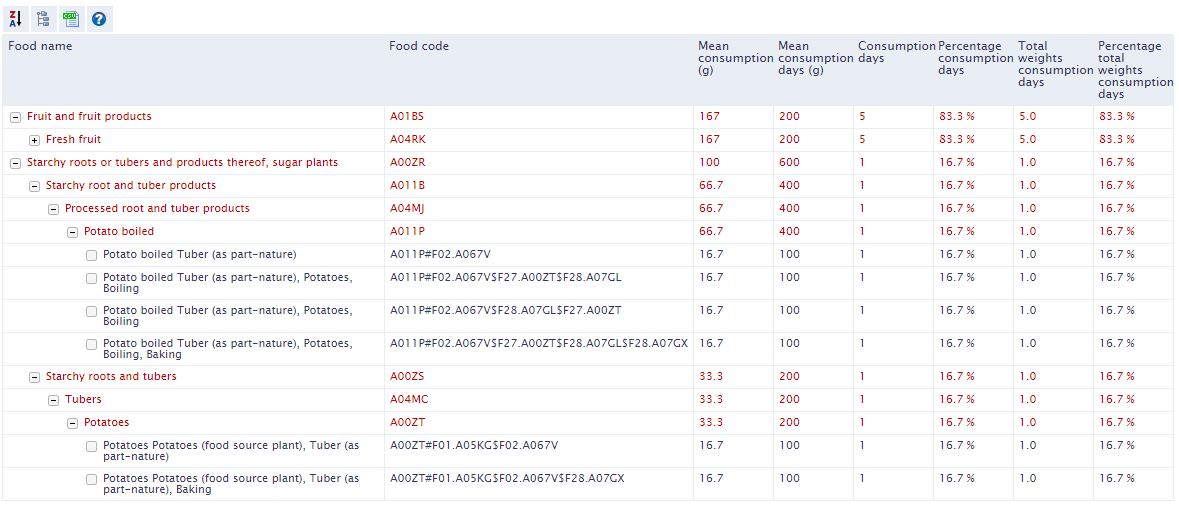Click the tree hierarchy view icon
1179x505 pixels.
[43, 19]
